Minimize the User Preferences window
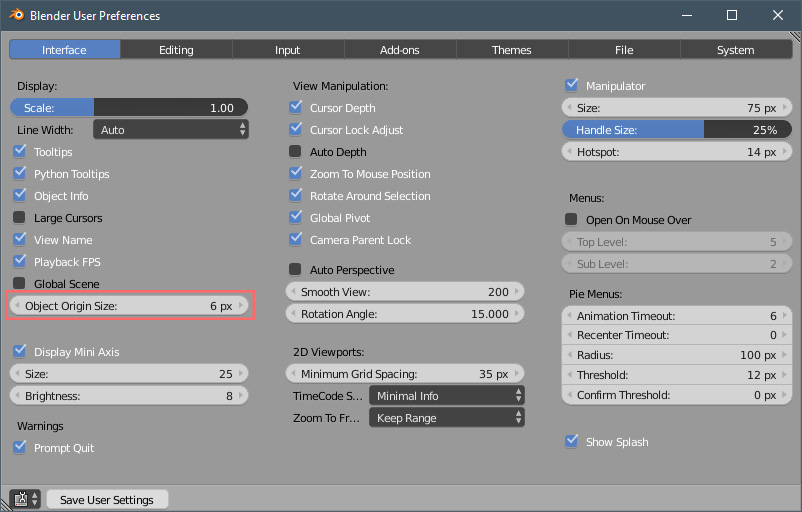 coord(687,15)
